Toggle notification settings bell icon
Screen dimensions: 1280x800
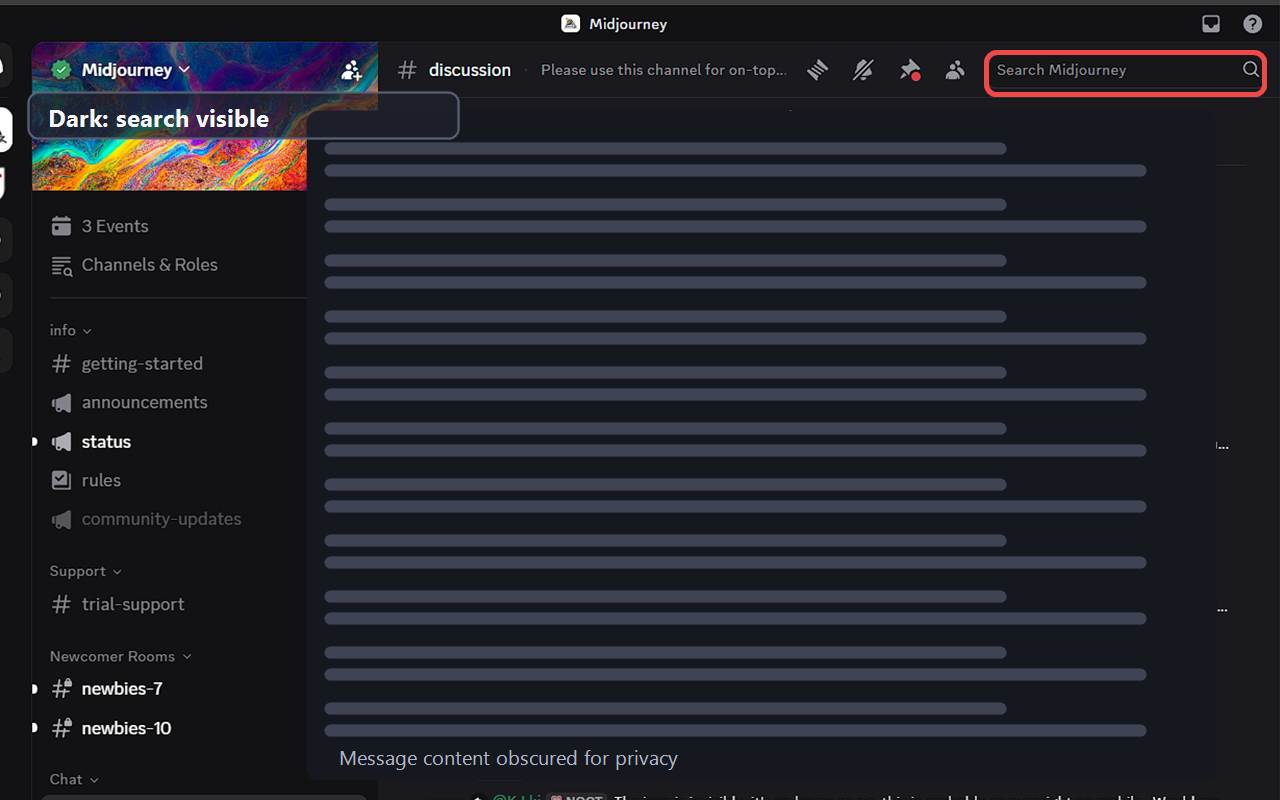click(x=863, y=70)
